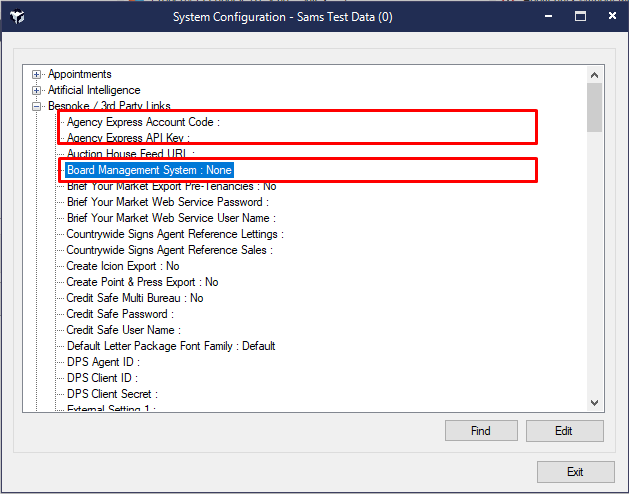Viewport: 629px width, 494px height.
Task: Click the scrollbar up arrow
Action: (x=595, y=75)
